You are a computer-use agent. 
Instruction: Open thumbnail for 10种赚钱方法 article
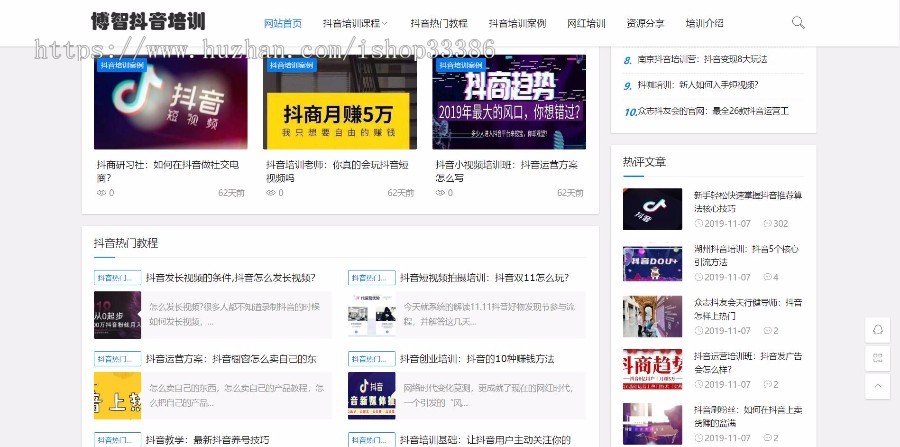point(371,396)
